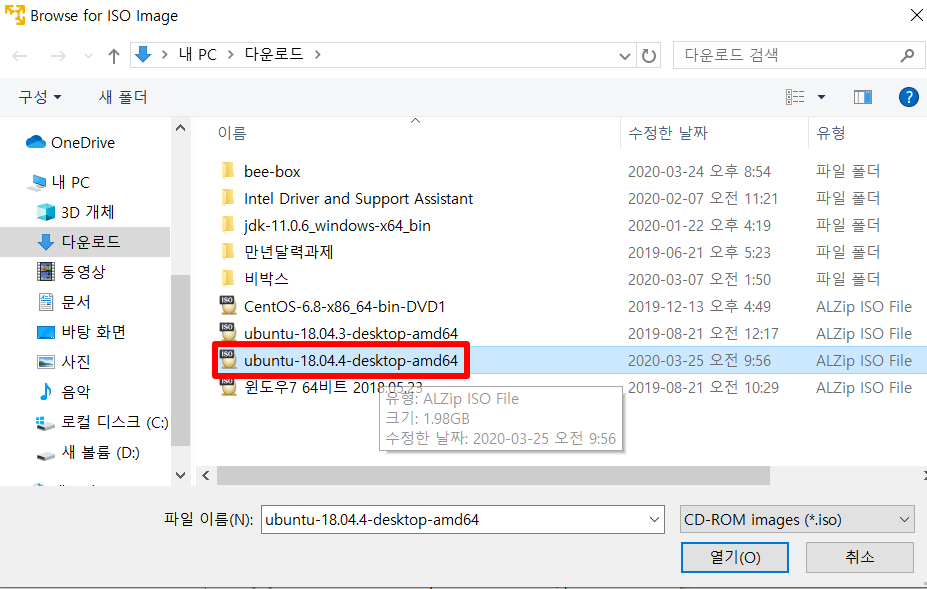This screenshot has height=589, width=927.
Task: Expand address bar history dropdown
Action: click(624, 56)
